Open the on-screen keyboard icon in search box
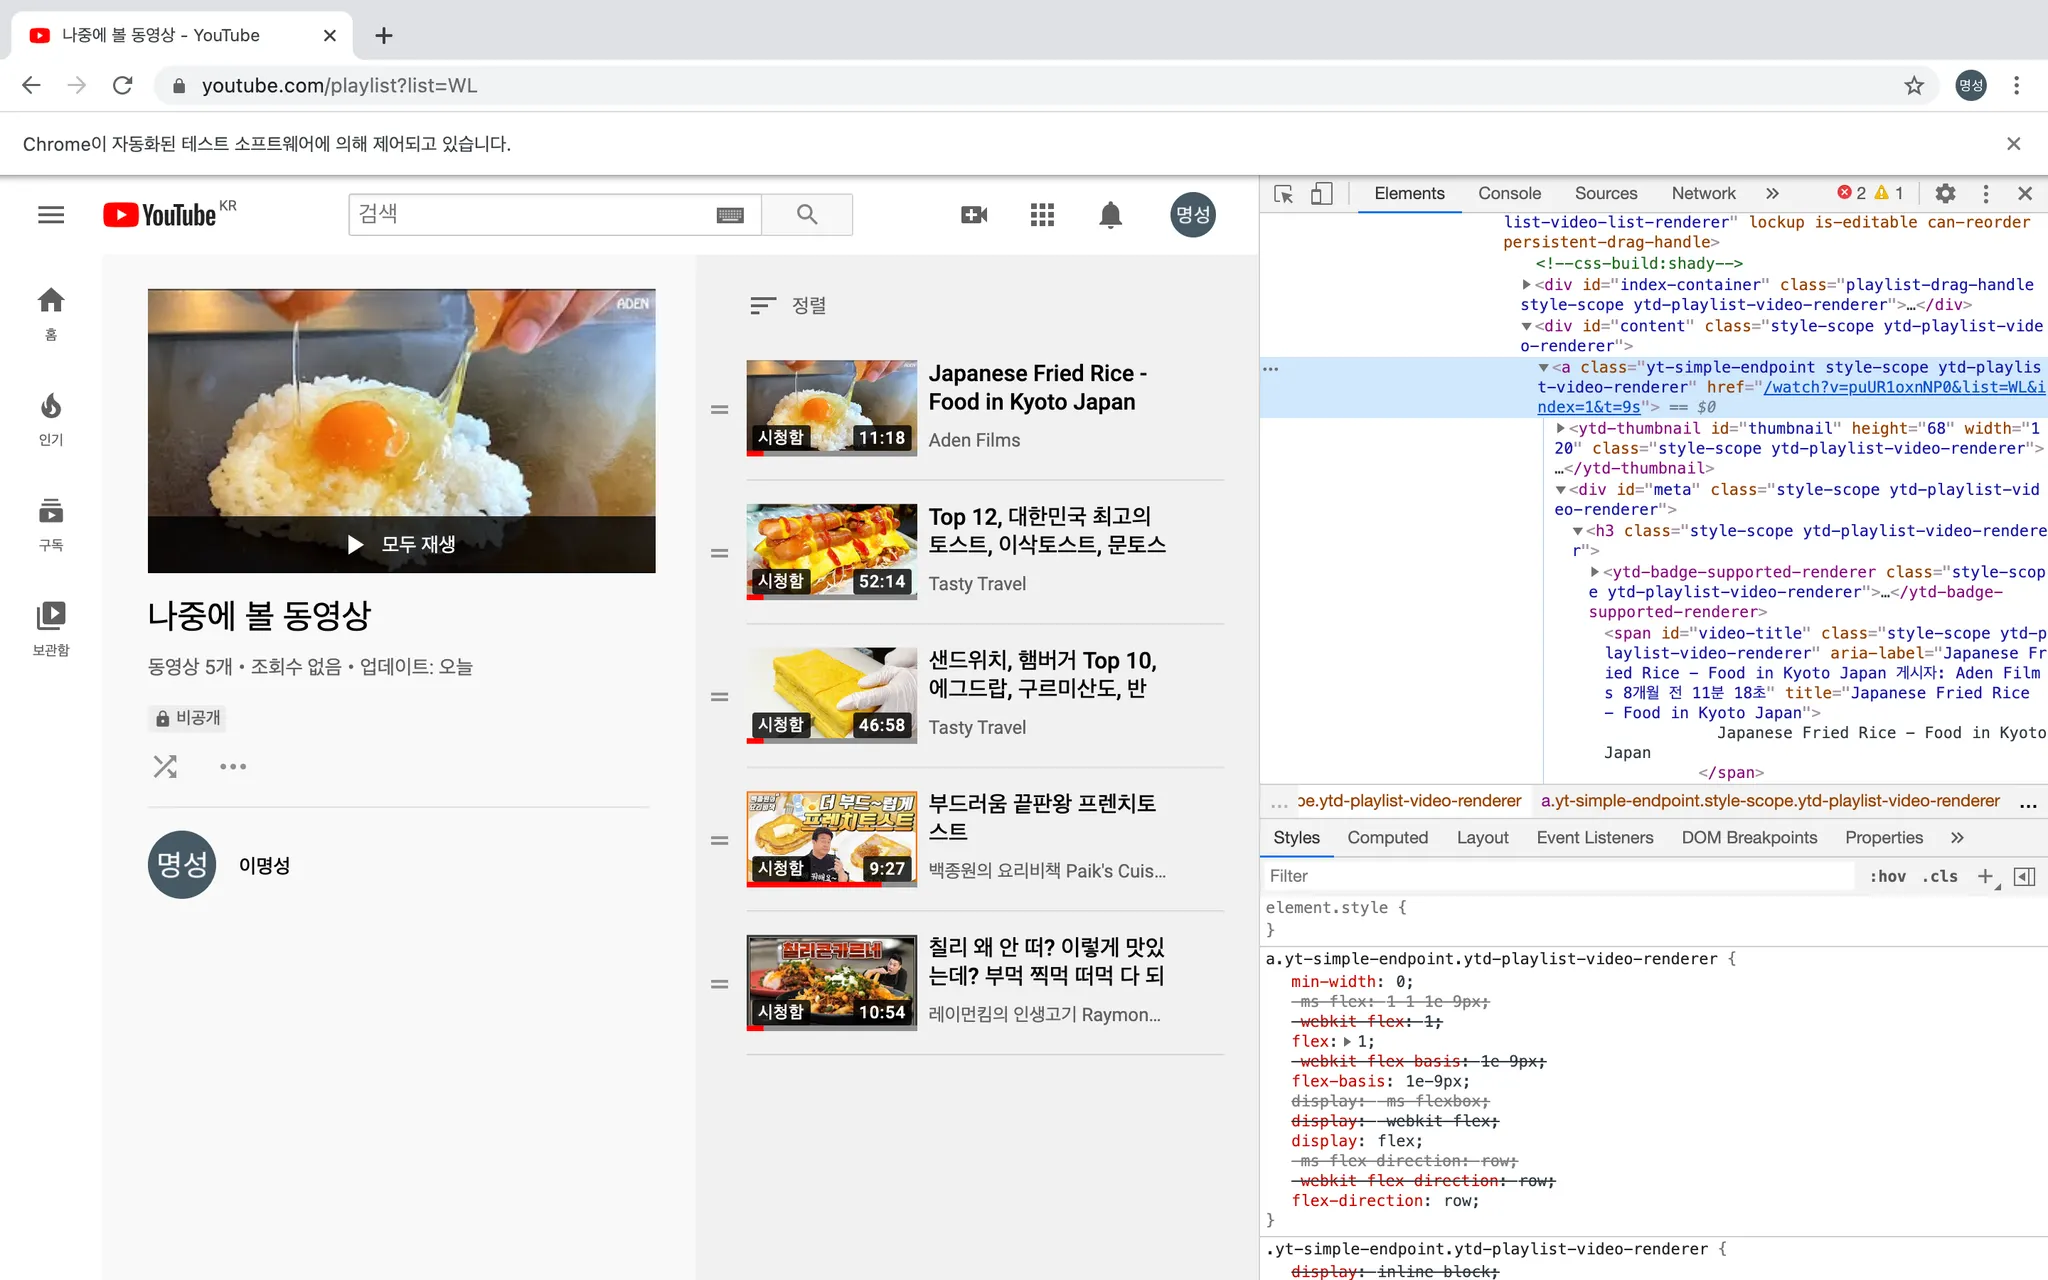 coord(730,215)
